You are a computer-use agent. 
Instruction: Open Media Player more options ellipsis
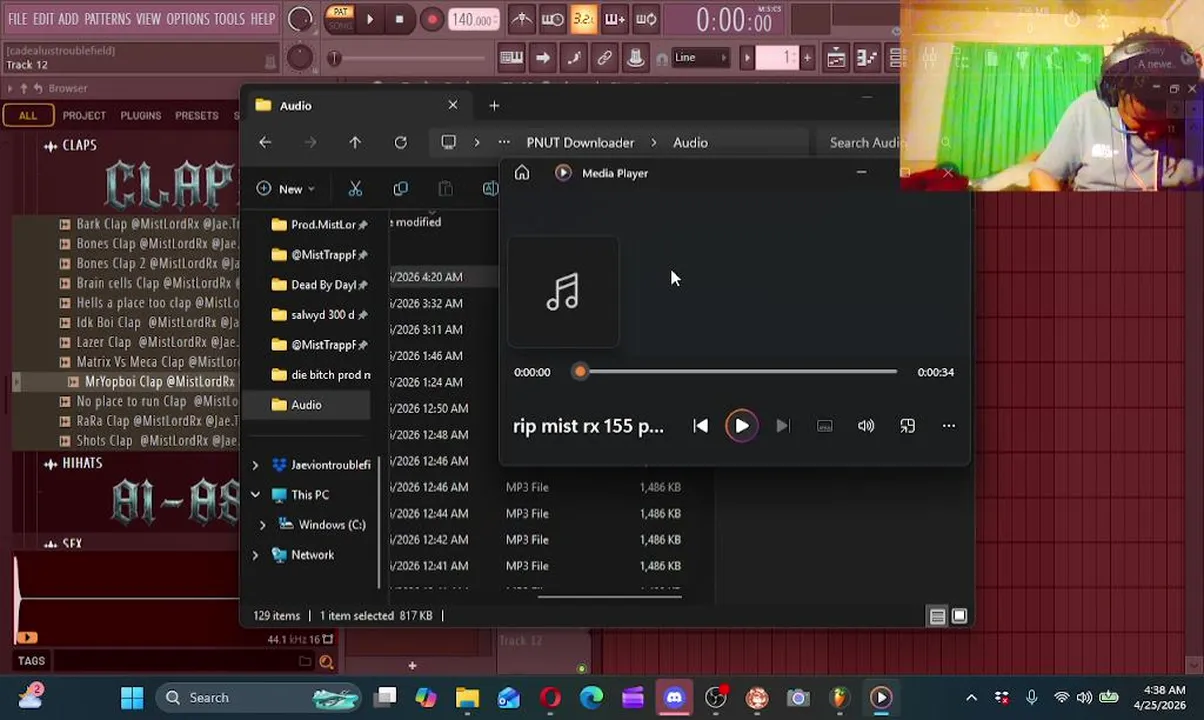pos(948,426)
